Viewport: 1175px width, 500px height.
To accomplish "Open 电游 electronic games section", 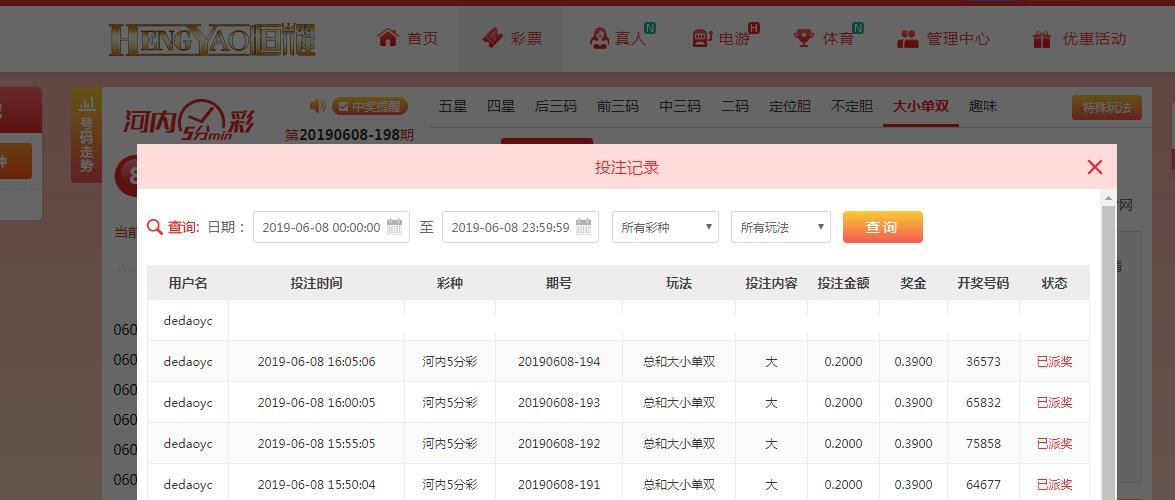I will tap(722, 39).
